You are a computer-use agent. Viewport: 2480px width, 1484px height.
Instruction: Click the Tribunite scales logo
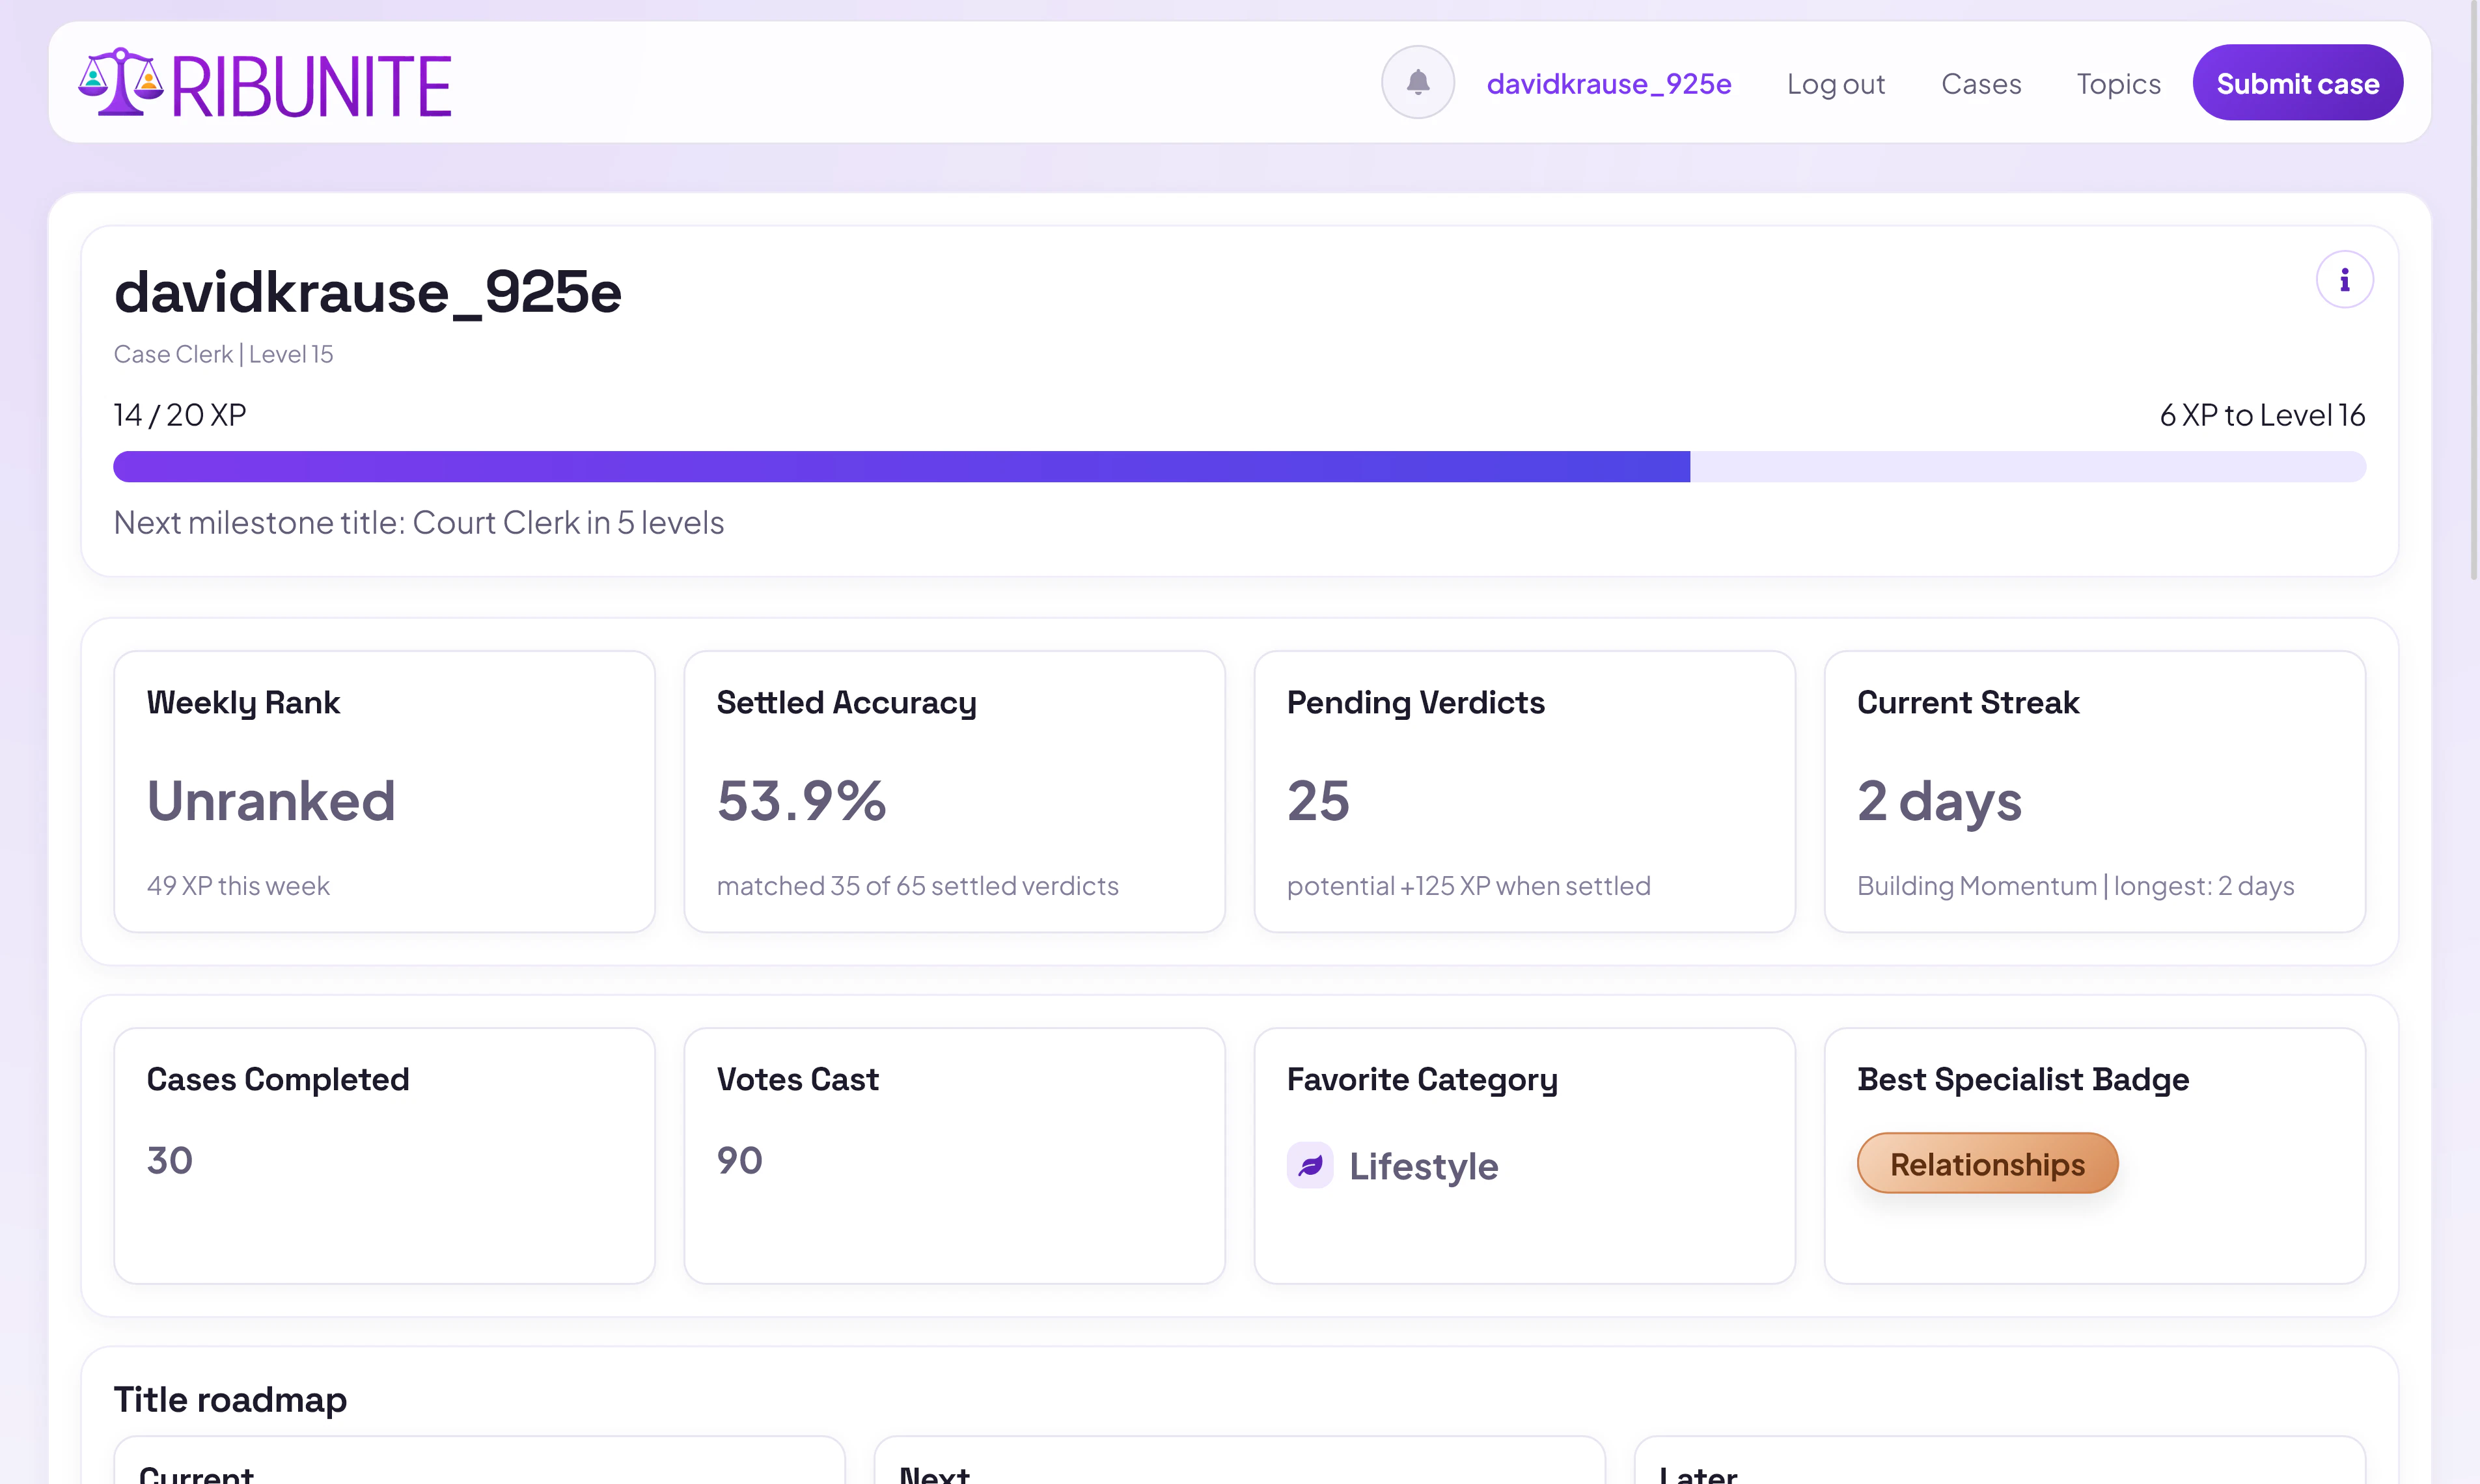click(x=121, y=83)
